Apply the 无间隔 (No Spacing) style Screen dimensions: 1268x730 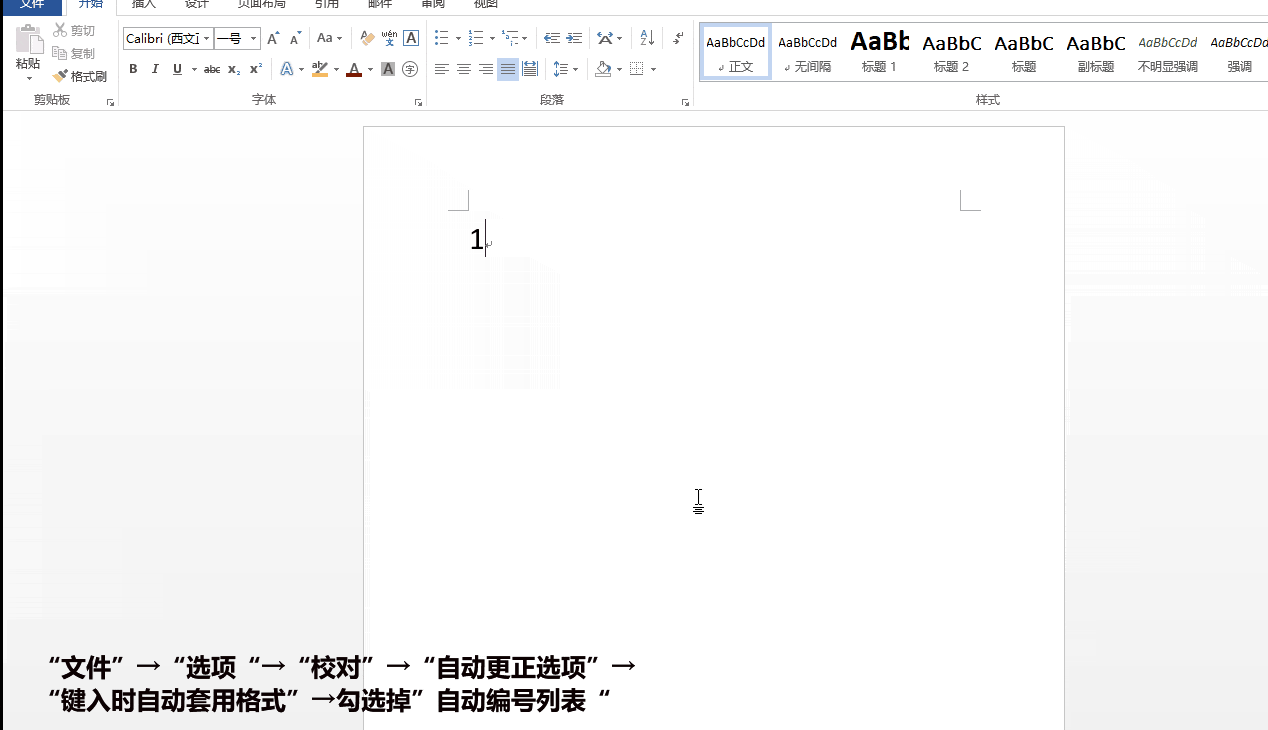[807, 53]
